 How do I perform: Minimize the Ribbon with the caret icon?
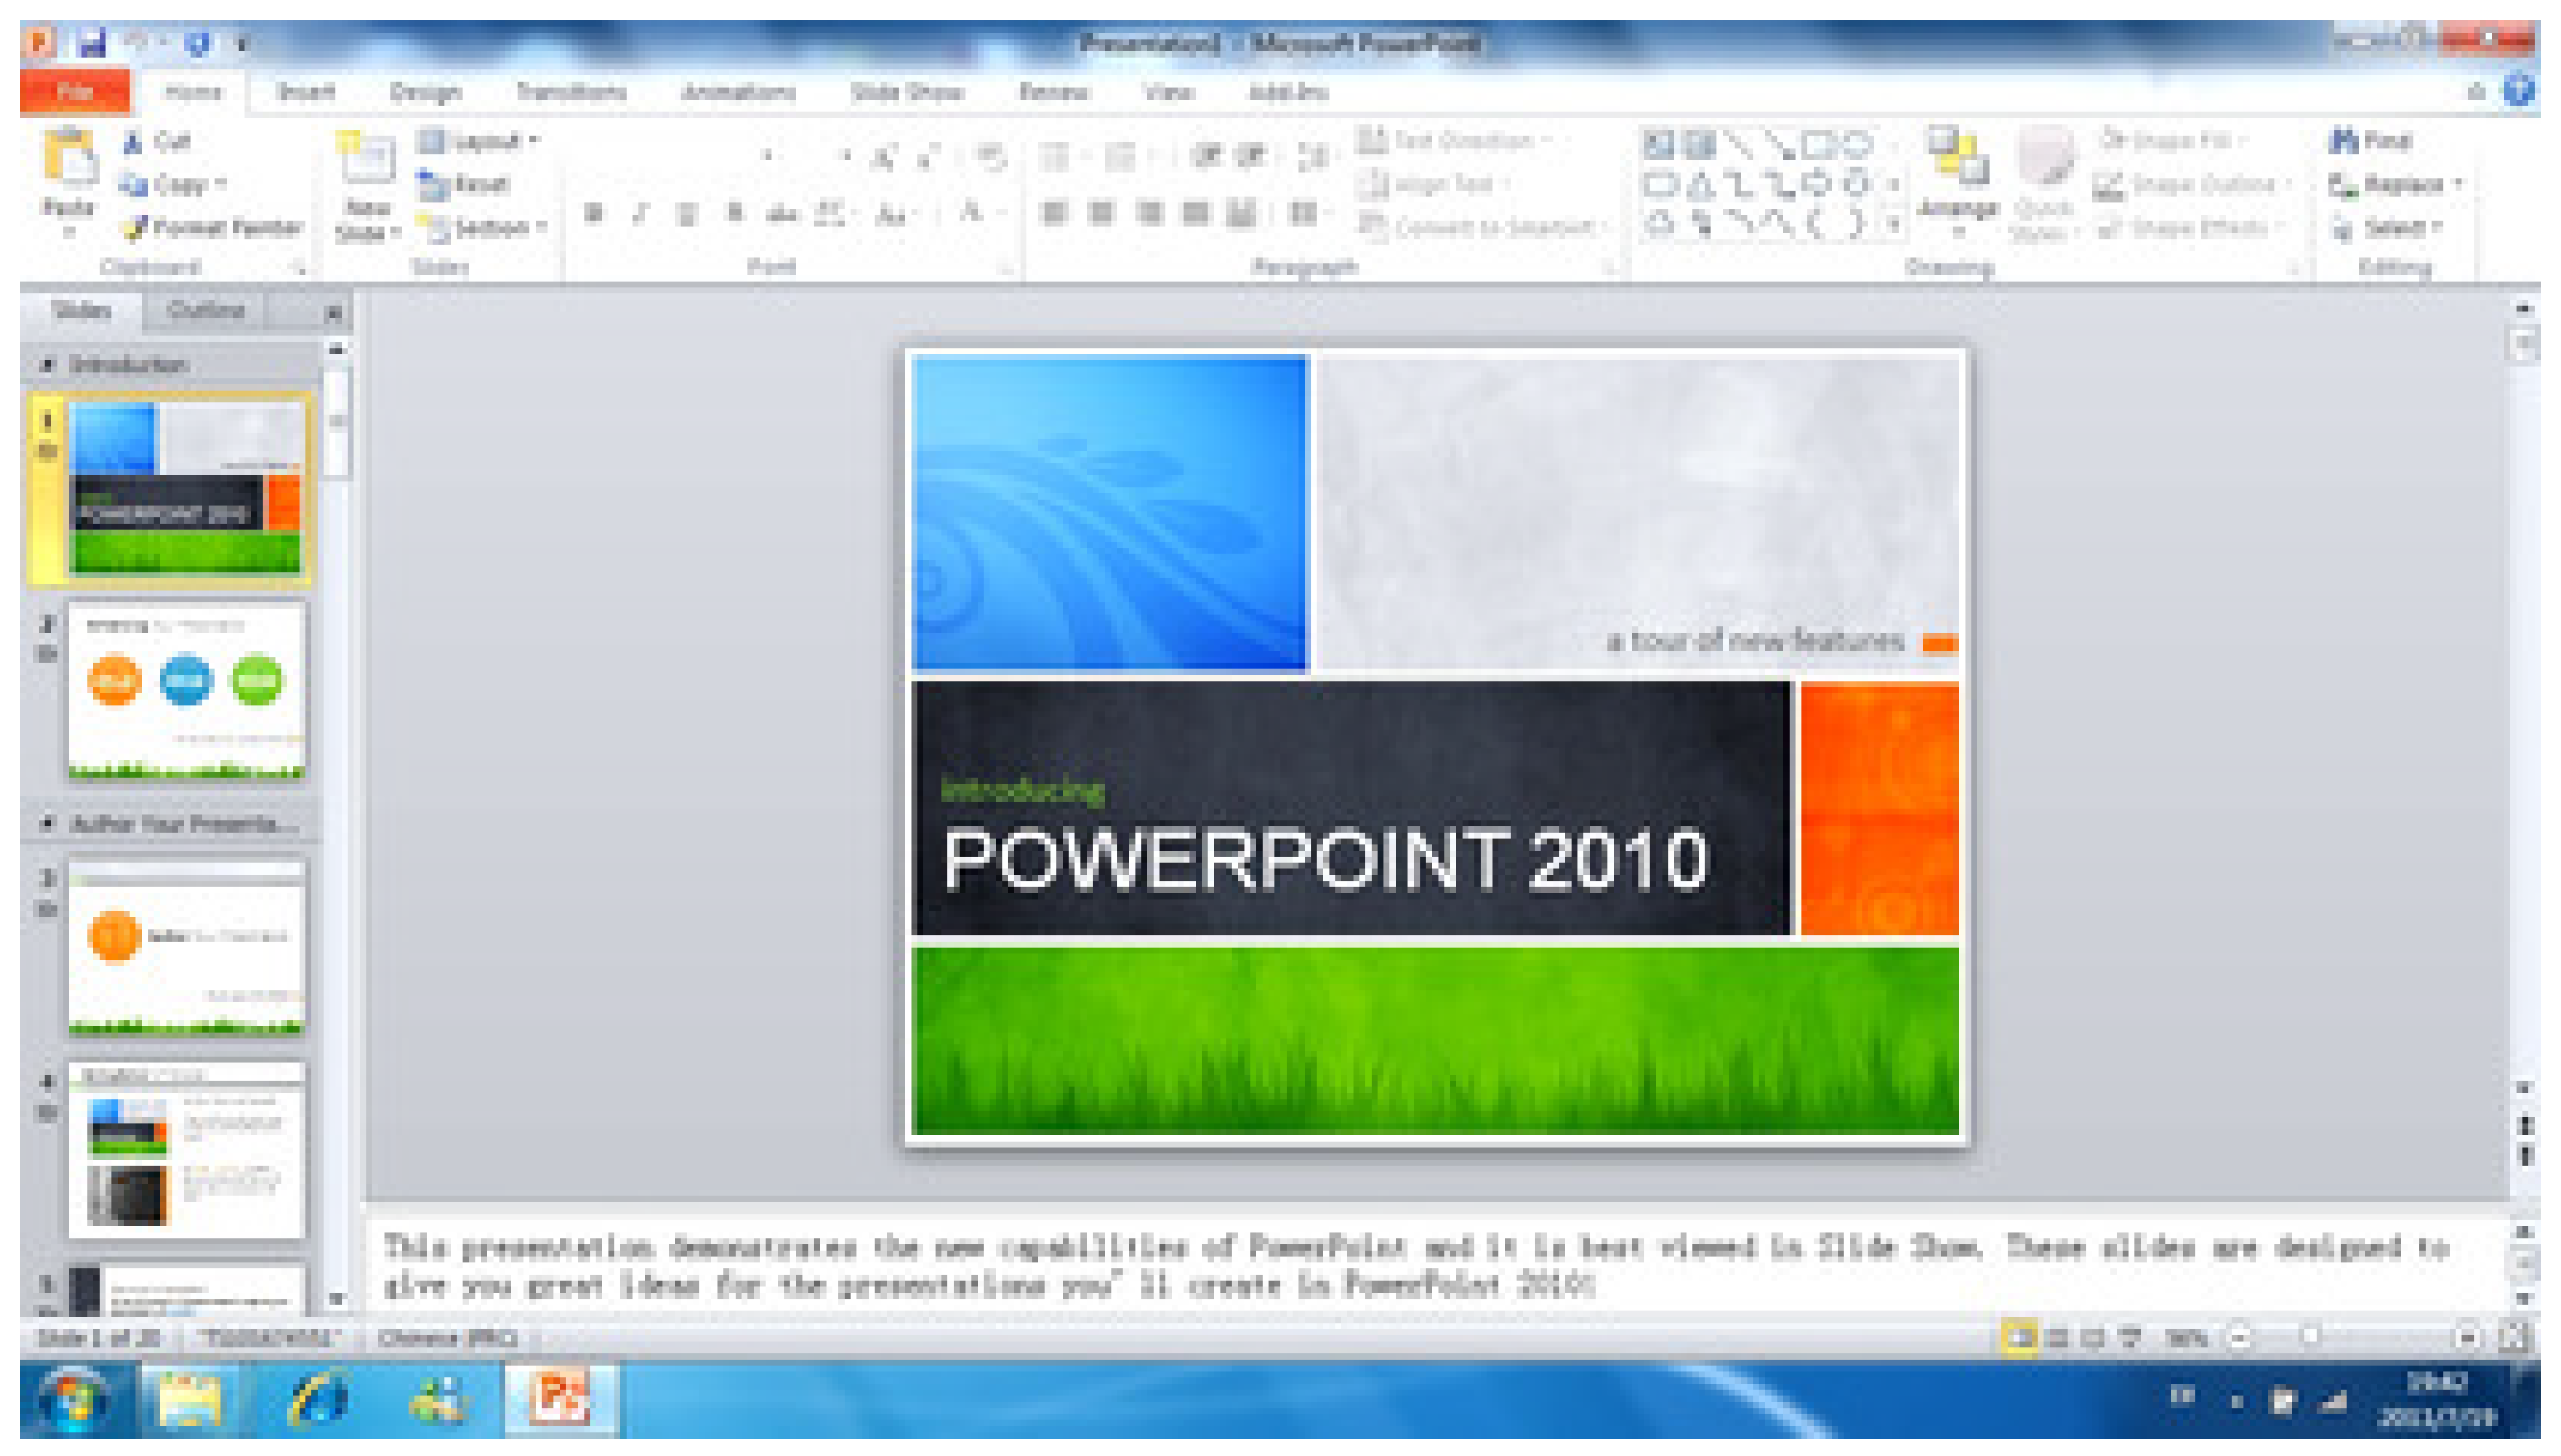click(x=2476, y=92)
